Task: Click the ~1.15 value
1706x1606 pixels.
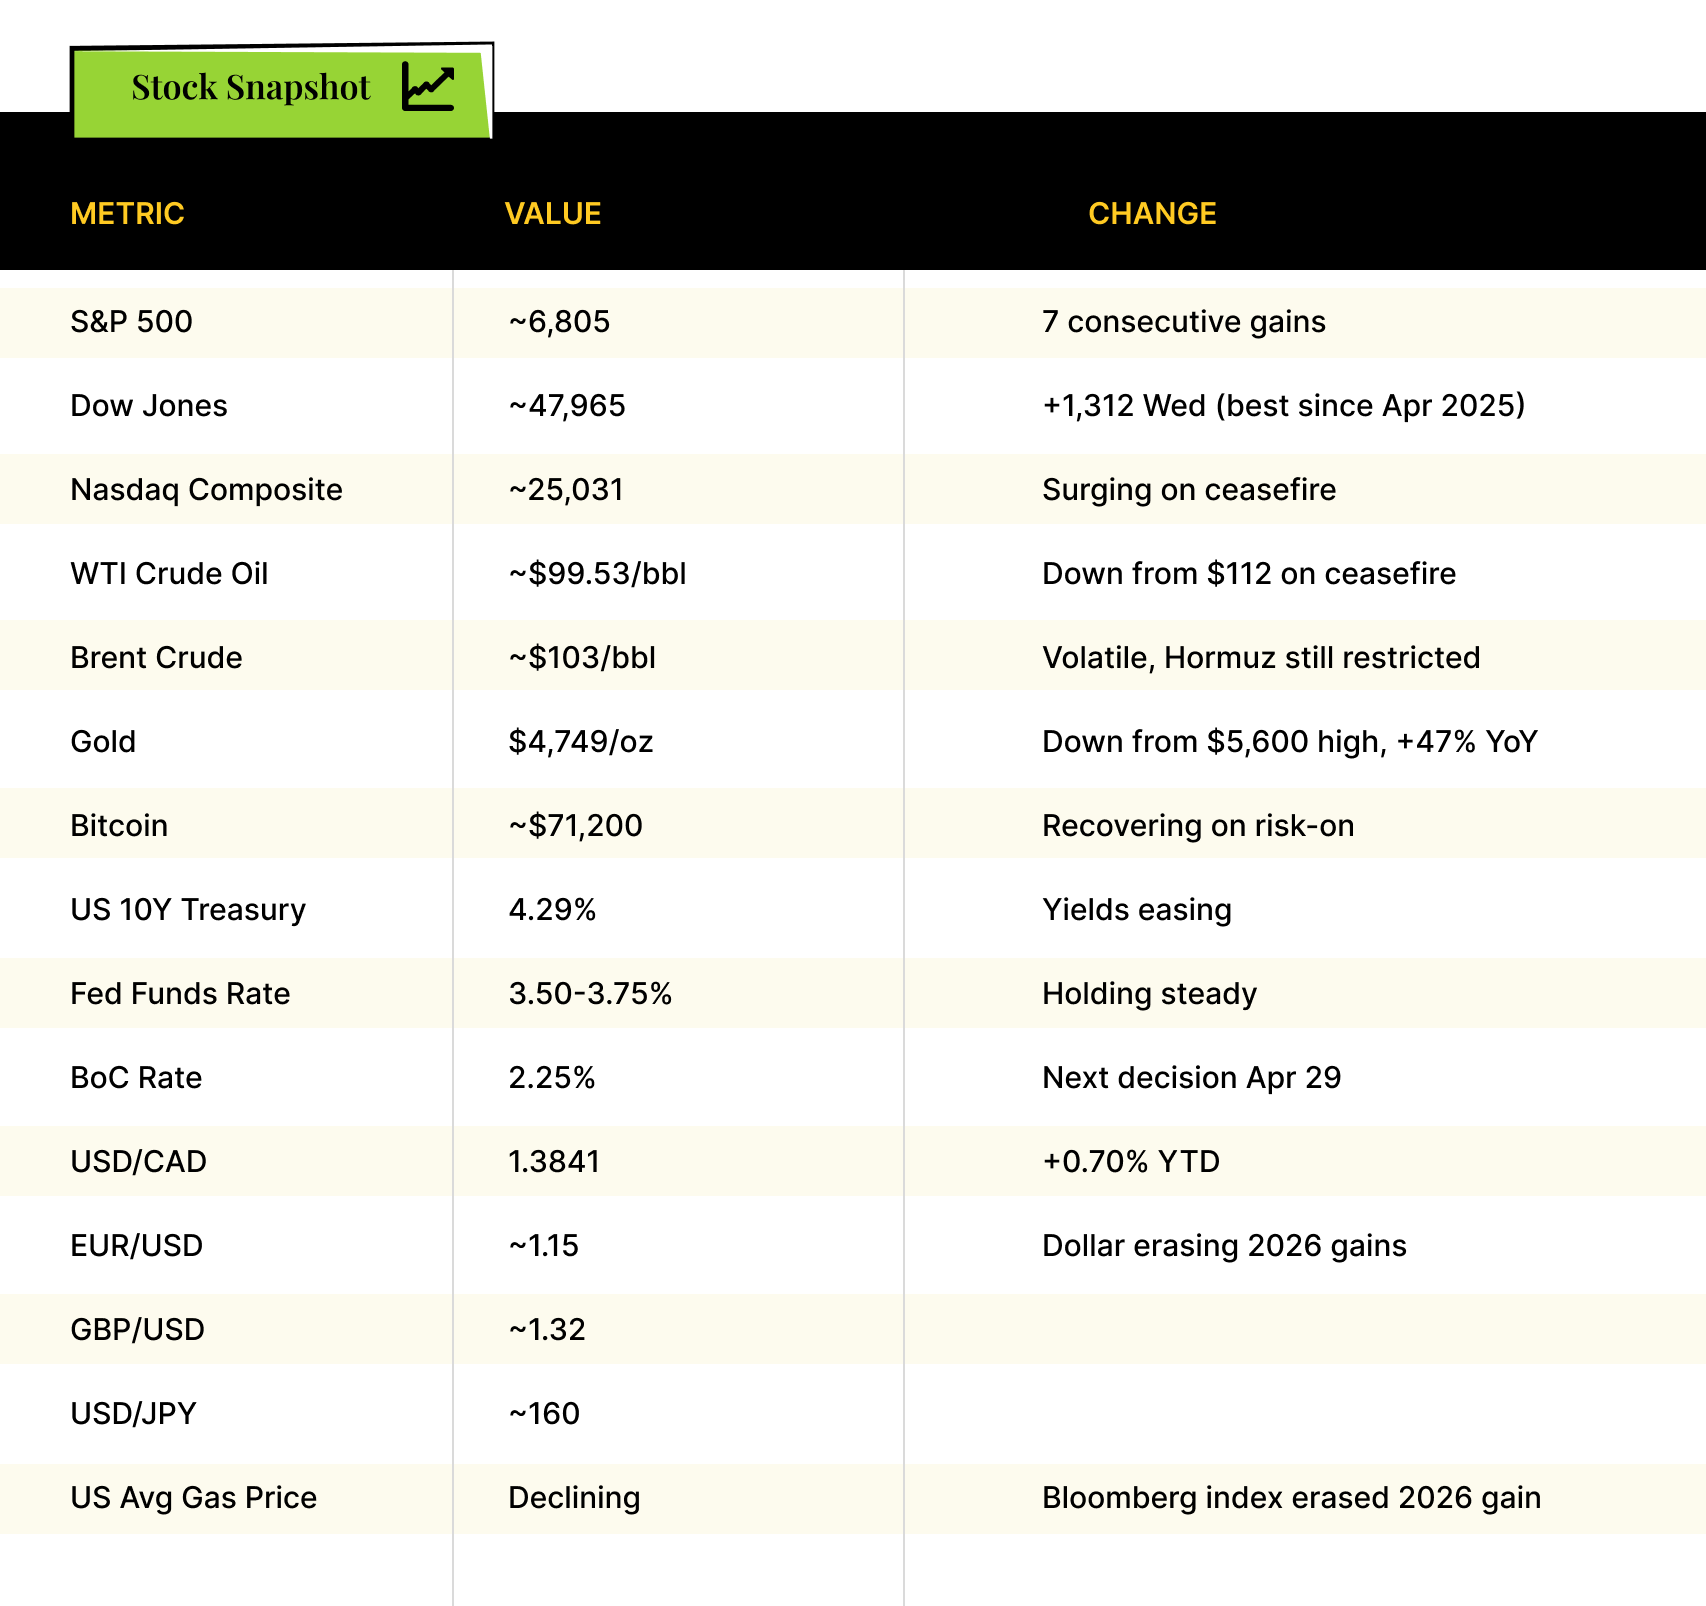Action: (x=544, y=1246)
